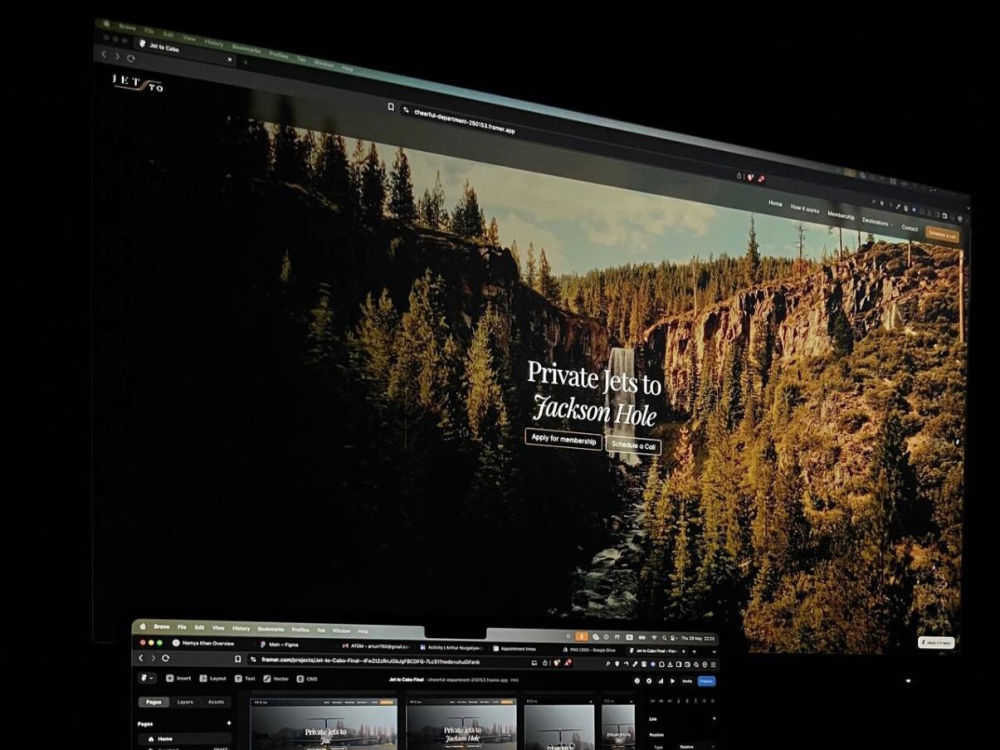This screenshot has height=750, width=1000.
Task: Click the analytics icon in Framer toolbar
Action: [660, 681]
